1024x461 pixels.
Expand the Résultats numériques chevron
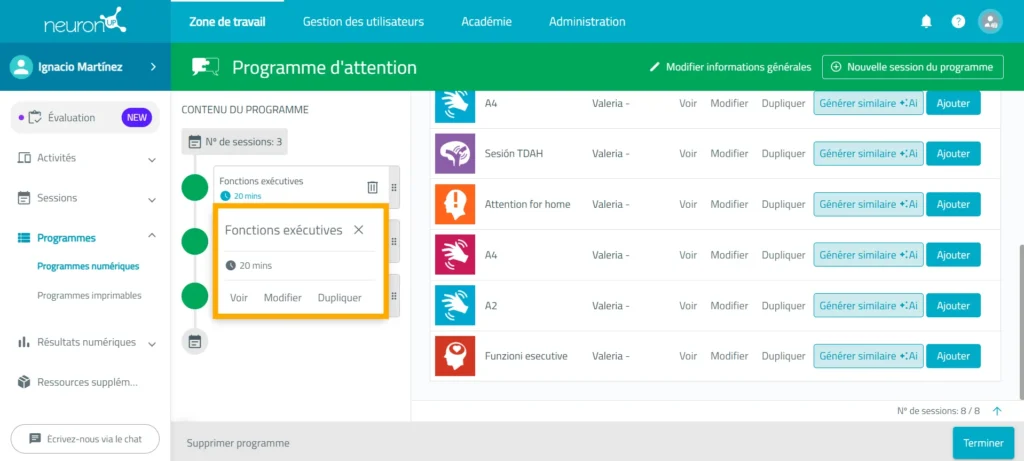coord(152,344)
